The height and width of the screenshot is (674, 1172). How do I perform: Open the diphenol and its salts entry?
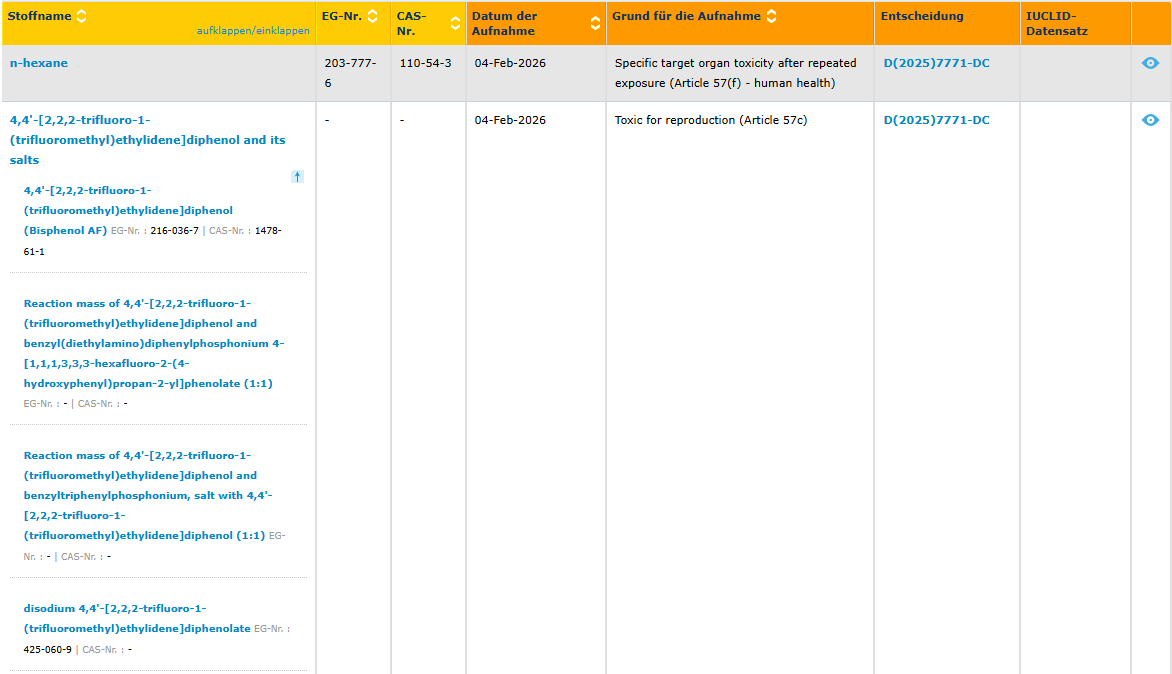[147, 140]
